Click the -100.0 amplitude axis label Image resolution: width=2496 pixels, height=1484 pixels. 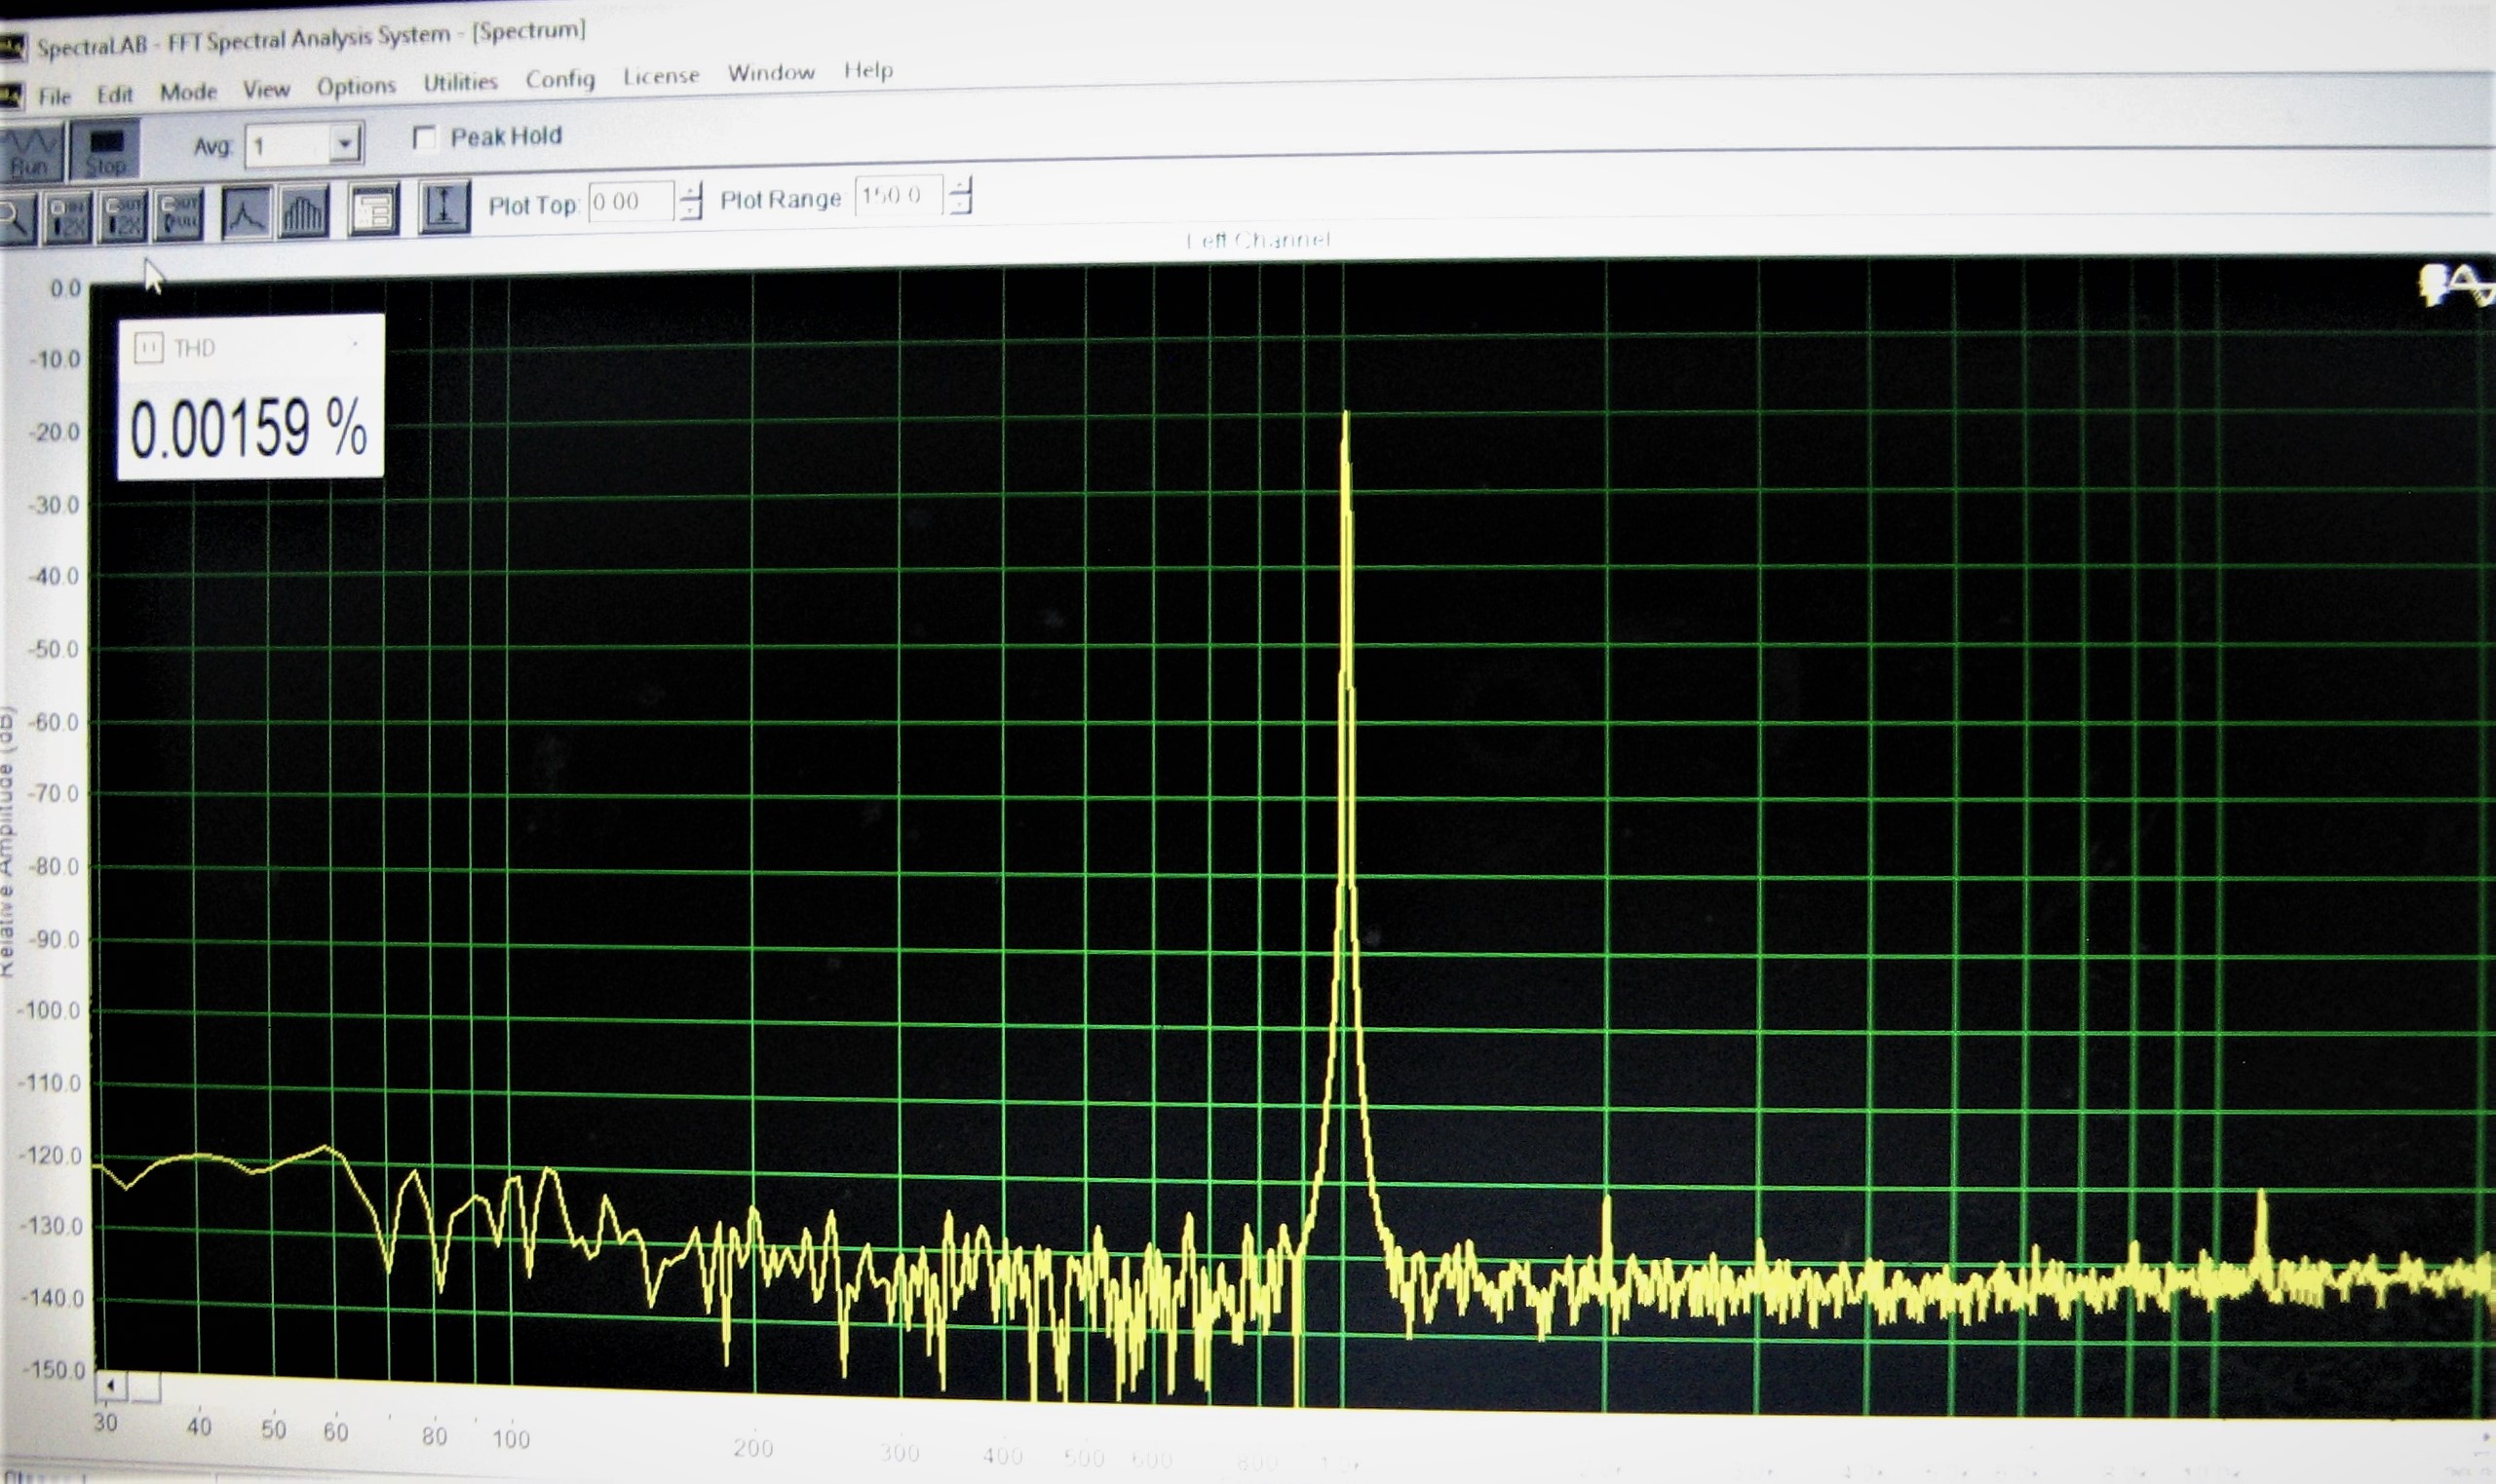pyautogui.click(x=48, y=1010)
